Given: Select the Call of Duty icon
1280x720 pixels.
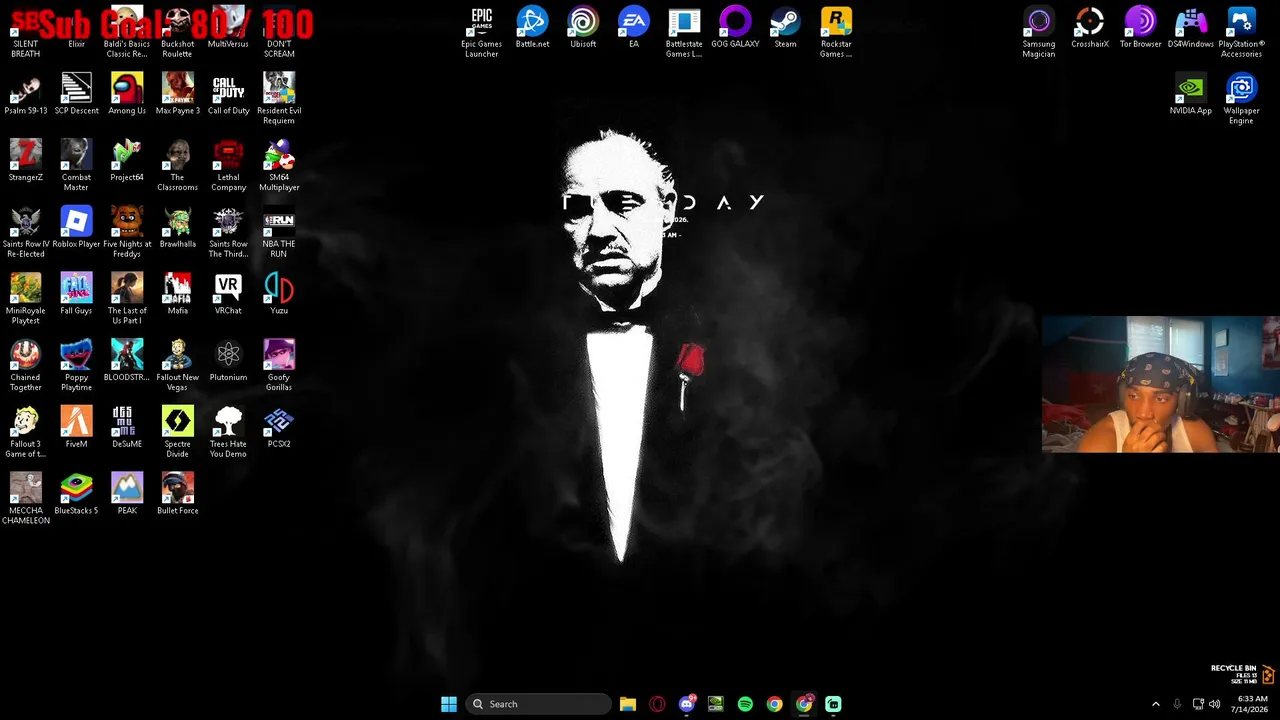Looking at the screenshot, I should (228, 94).
